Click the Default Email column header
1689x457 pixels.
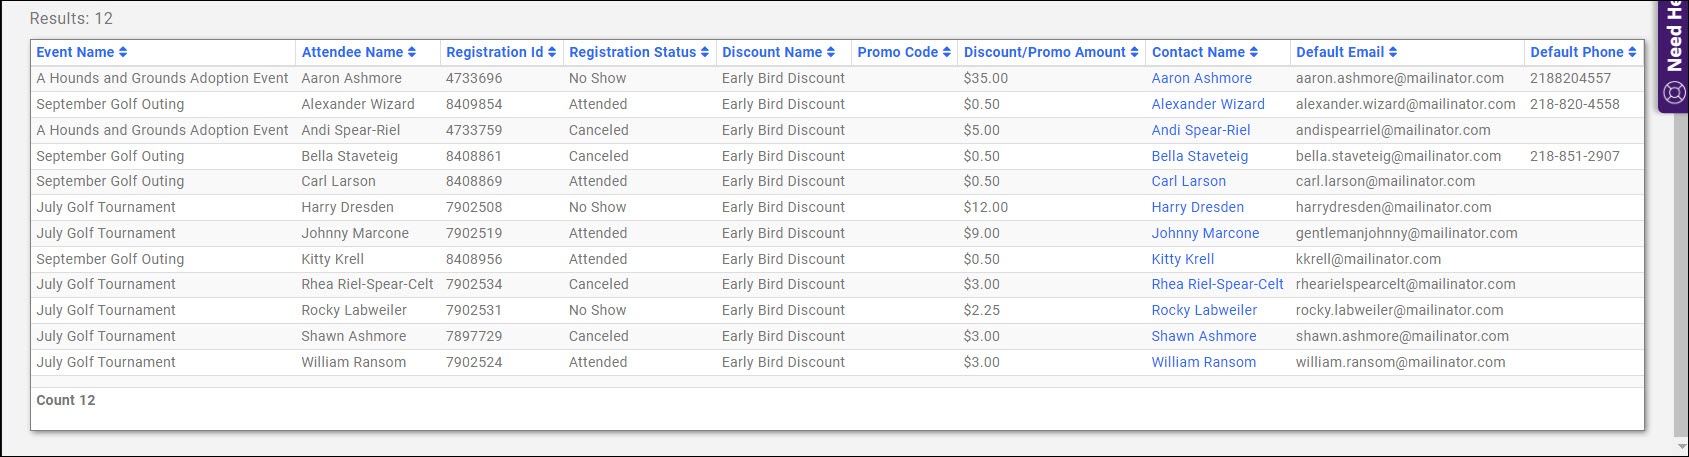click(x=1339, y=52)
